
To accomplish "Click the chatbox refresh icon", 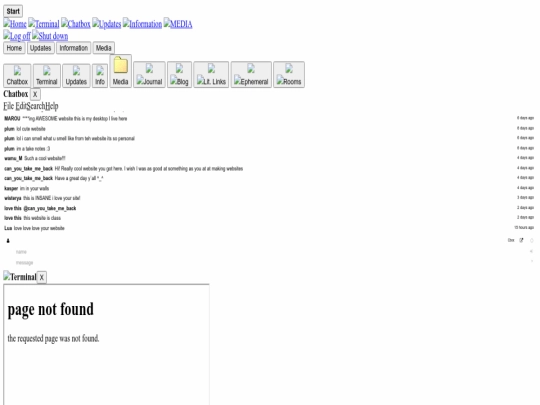I will (532, 240).
